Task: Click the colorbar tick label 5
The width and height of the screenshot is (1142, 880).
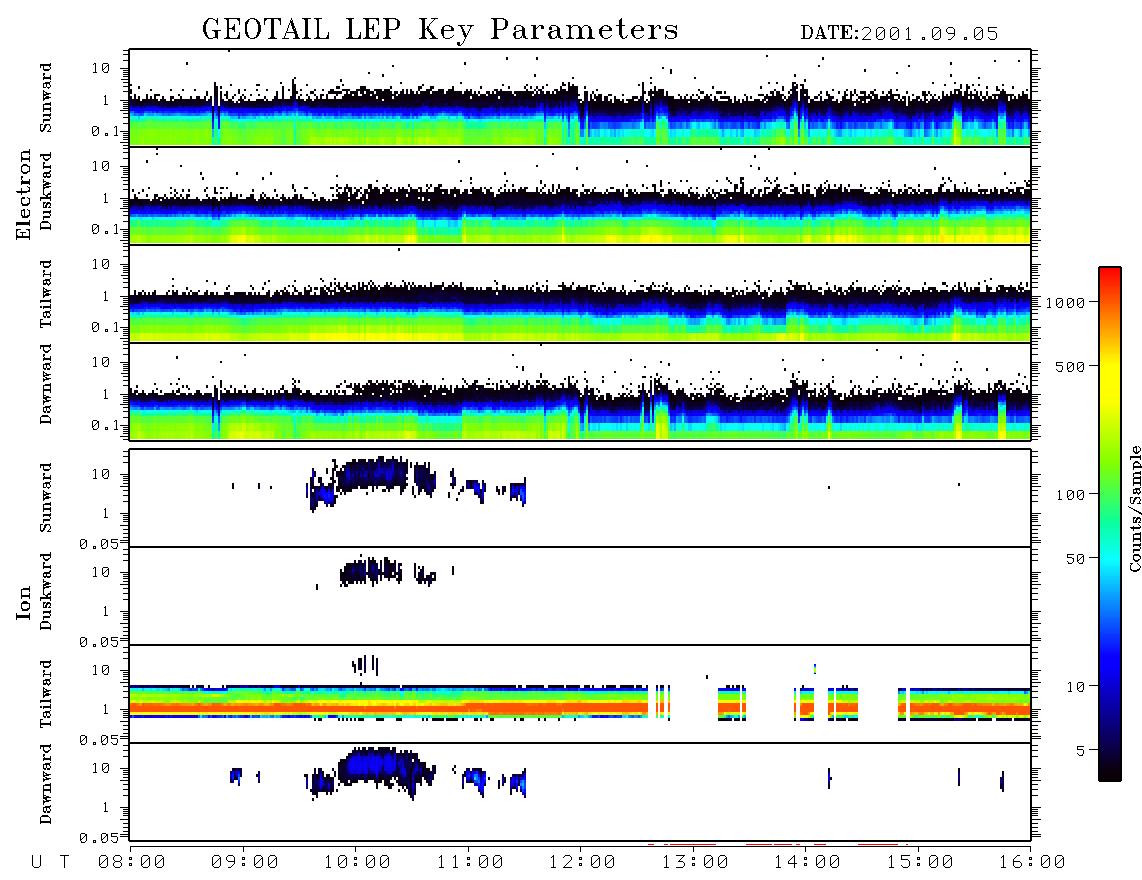Action: click(1080, 750)
